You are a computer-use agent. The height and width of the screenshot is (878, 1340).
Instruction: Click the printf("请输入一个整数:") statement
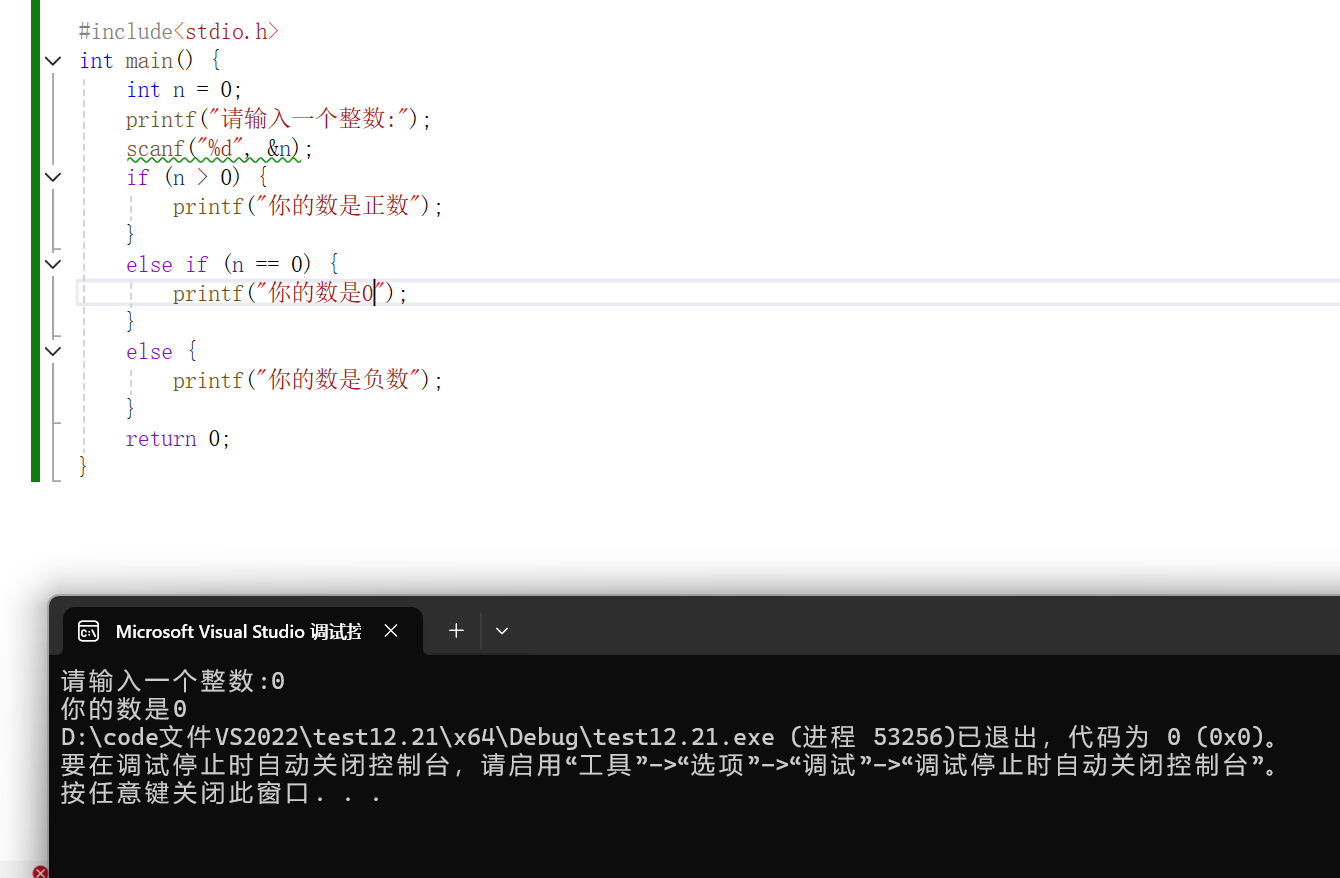click(279, 119)
